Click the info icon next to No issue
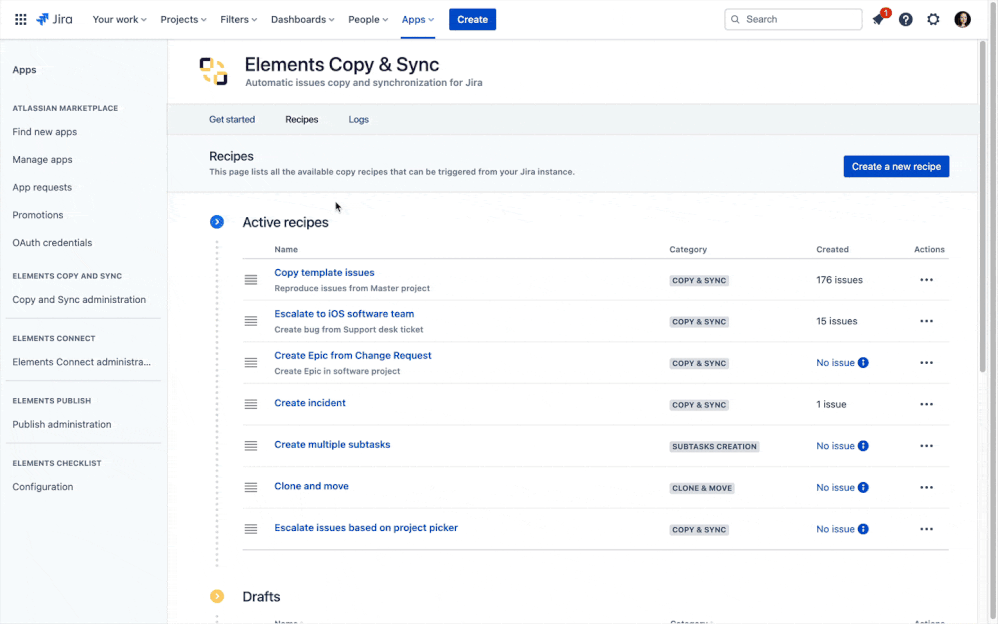 point(866,362)
